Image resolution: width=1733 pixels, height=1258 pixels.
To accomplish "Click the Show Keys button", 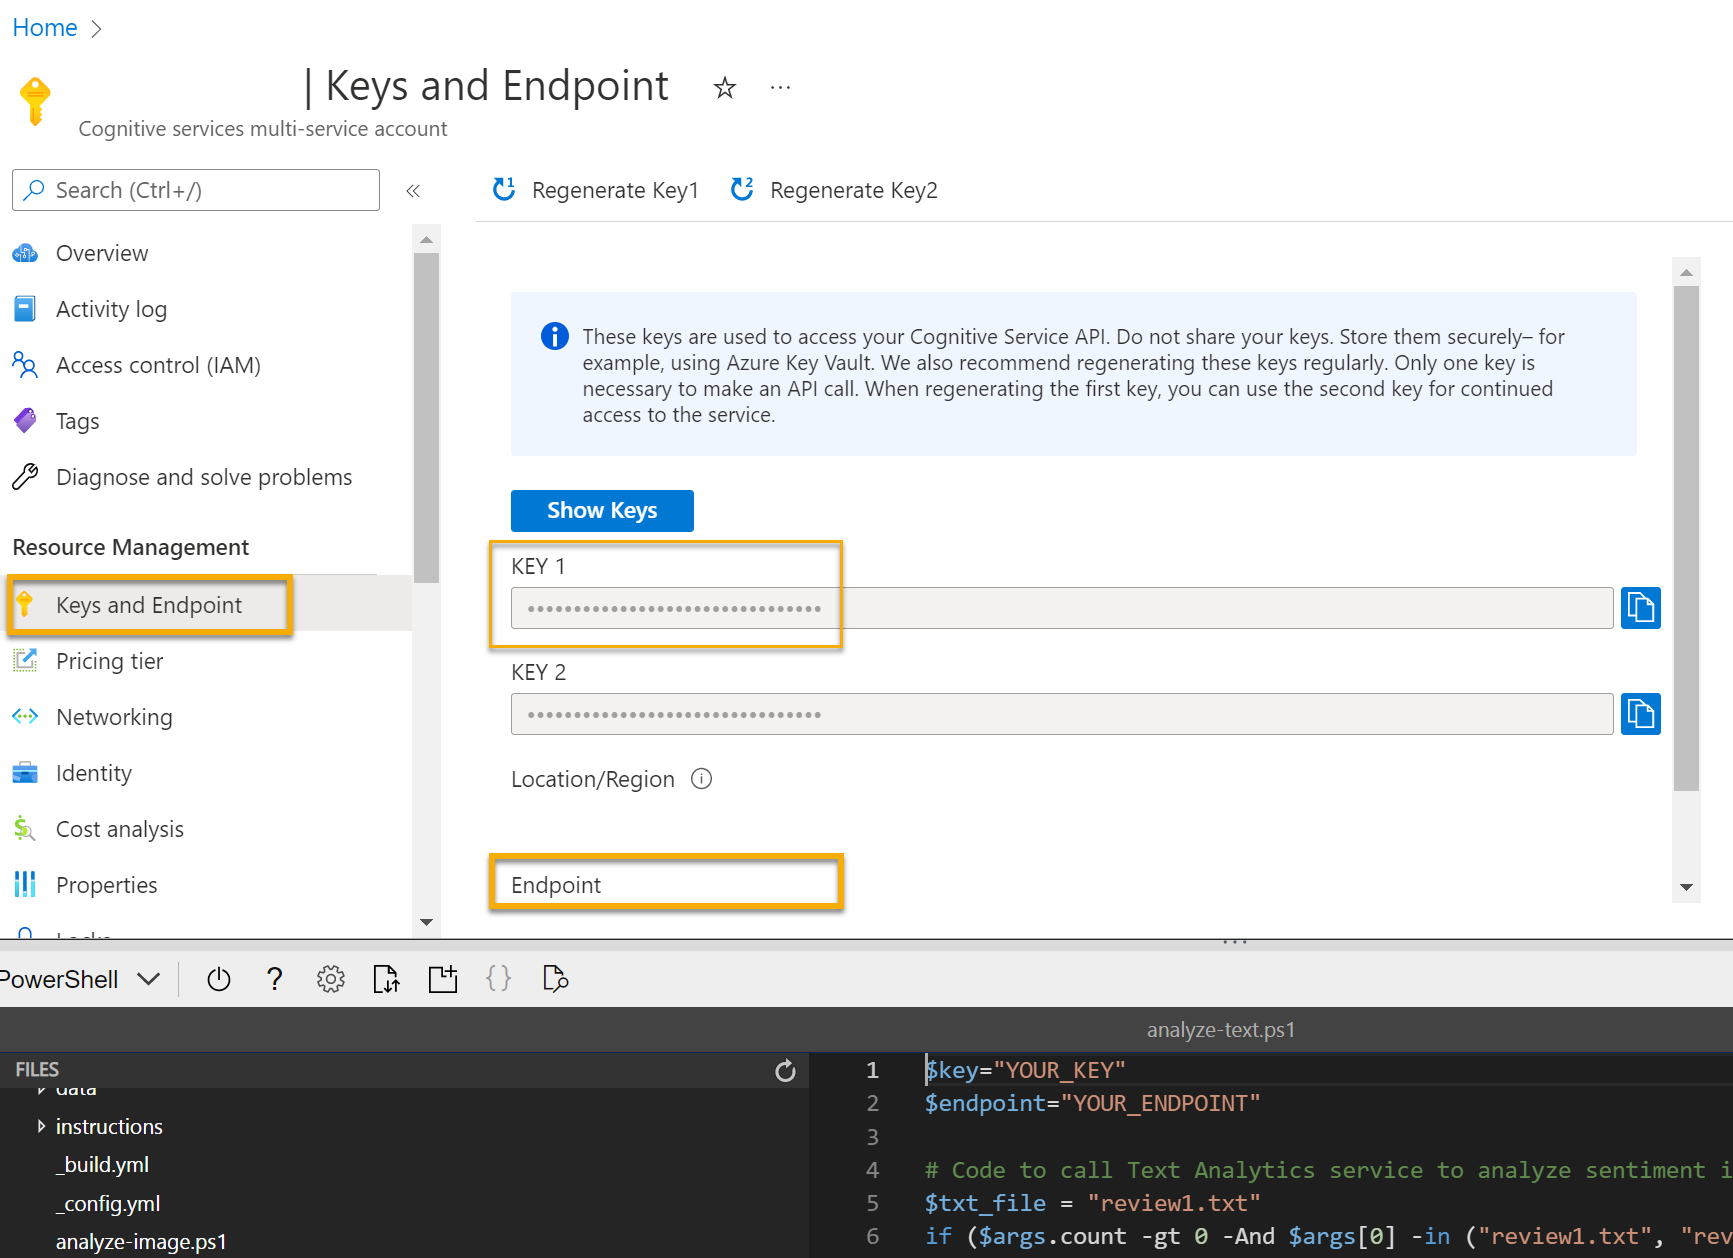I will pyautogui.click(x=602, y=511).
